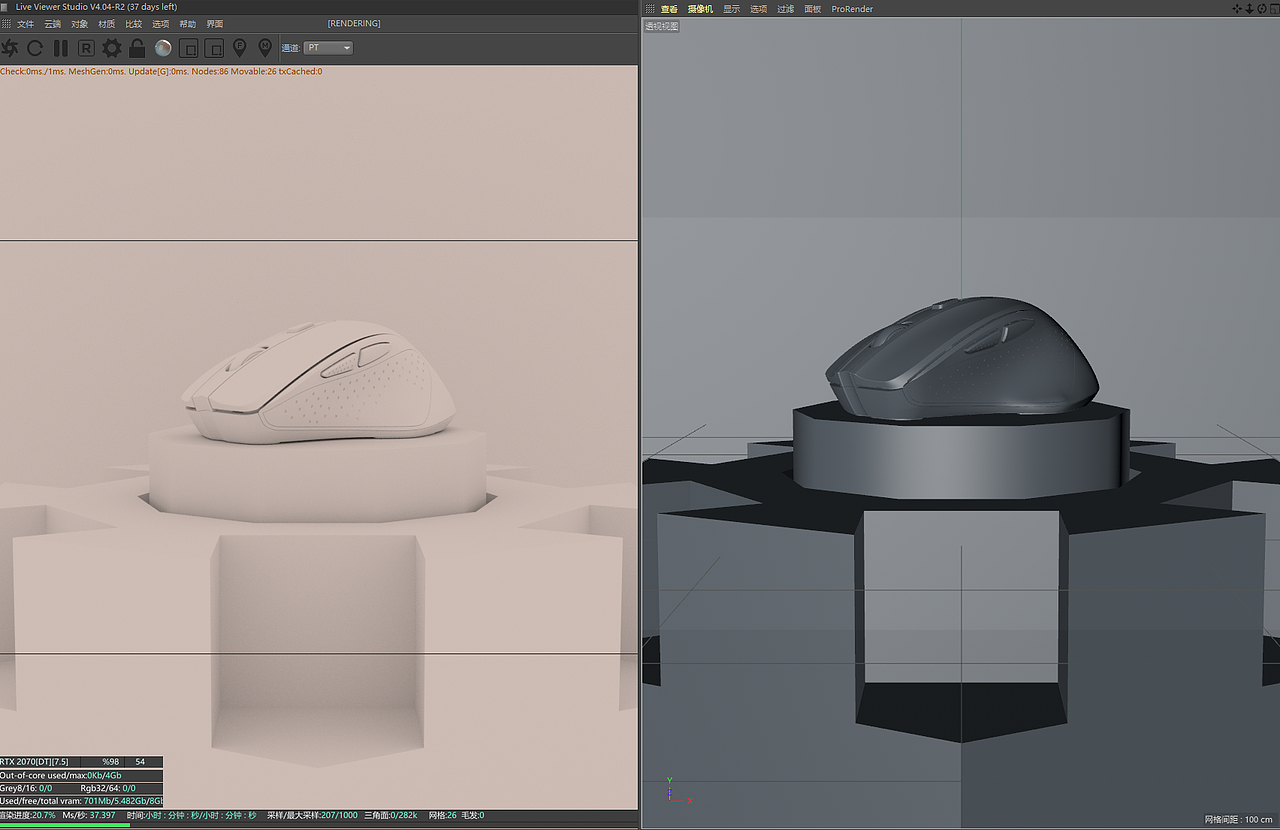Click the 时间 elapsed time readout

(192, 815)
